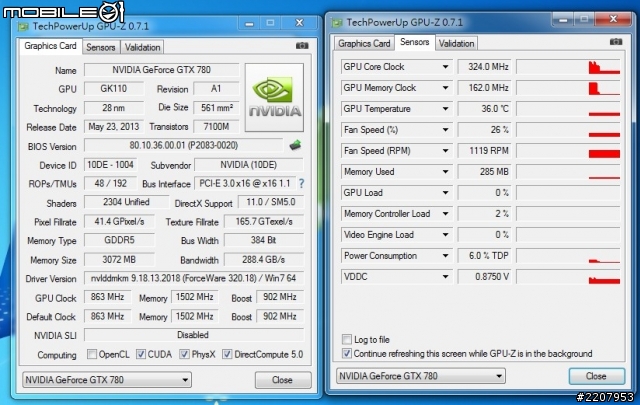Click the GPU Core Clock history graph
640x405 pixels.
568,67
